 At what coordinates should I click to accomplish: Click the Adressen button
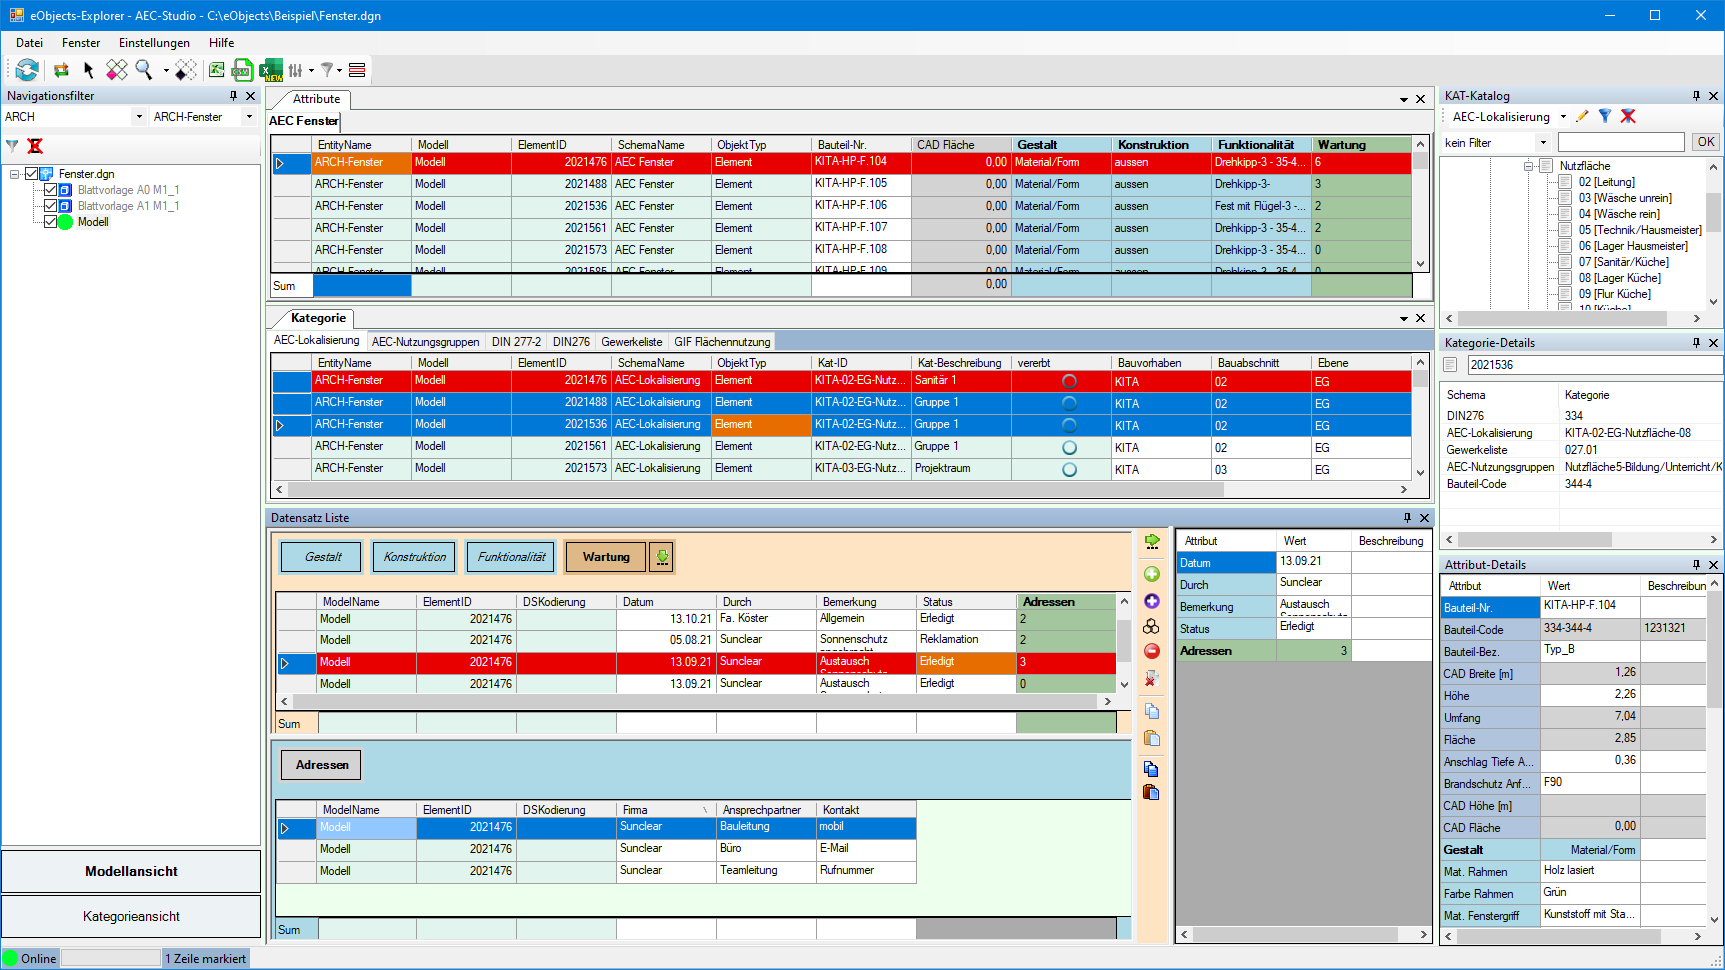(x=322, y=765)
